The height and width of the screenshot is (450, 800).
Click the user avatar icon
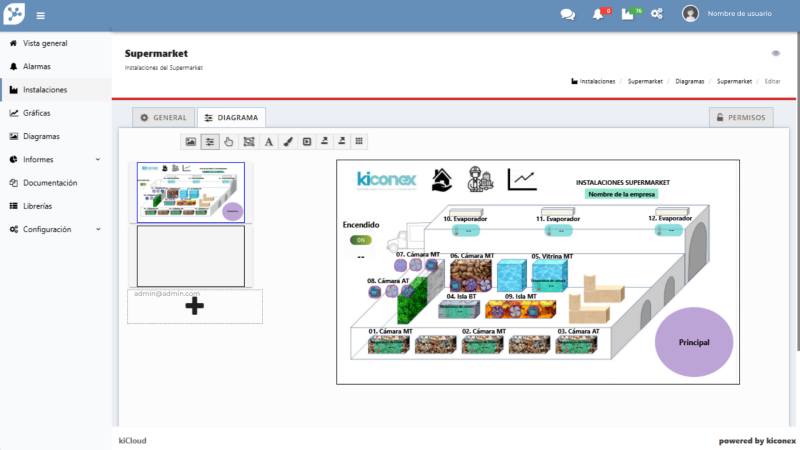(x=690, y=13)
